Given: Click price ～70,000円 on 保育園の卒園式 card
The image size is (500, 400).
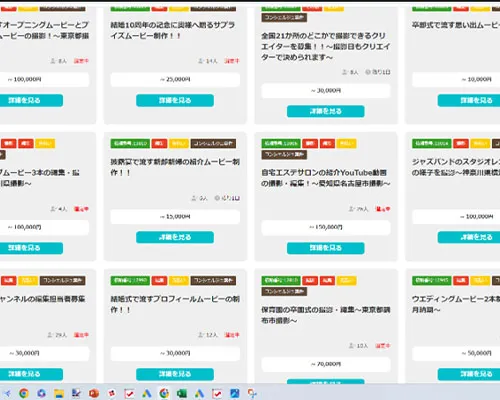Looking at the screenshot, I should [326, 364].
